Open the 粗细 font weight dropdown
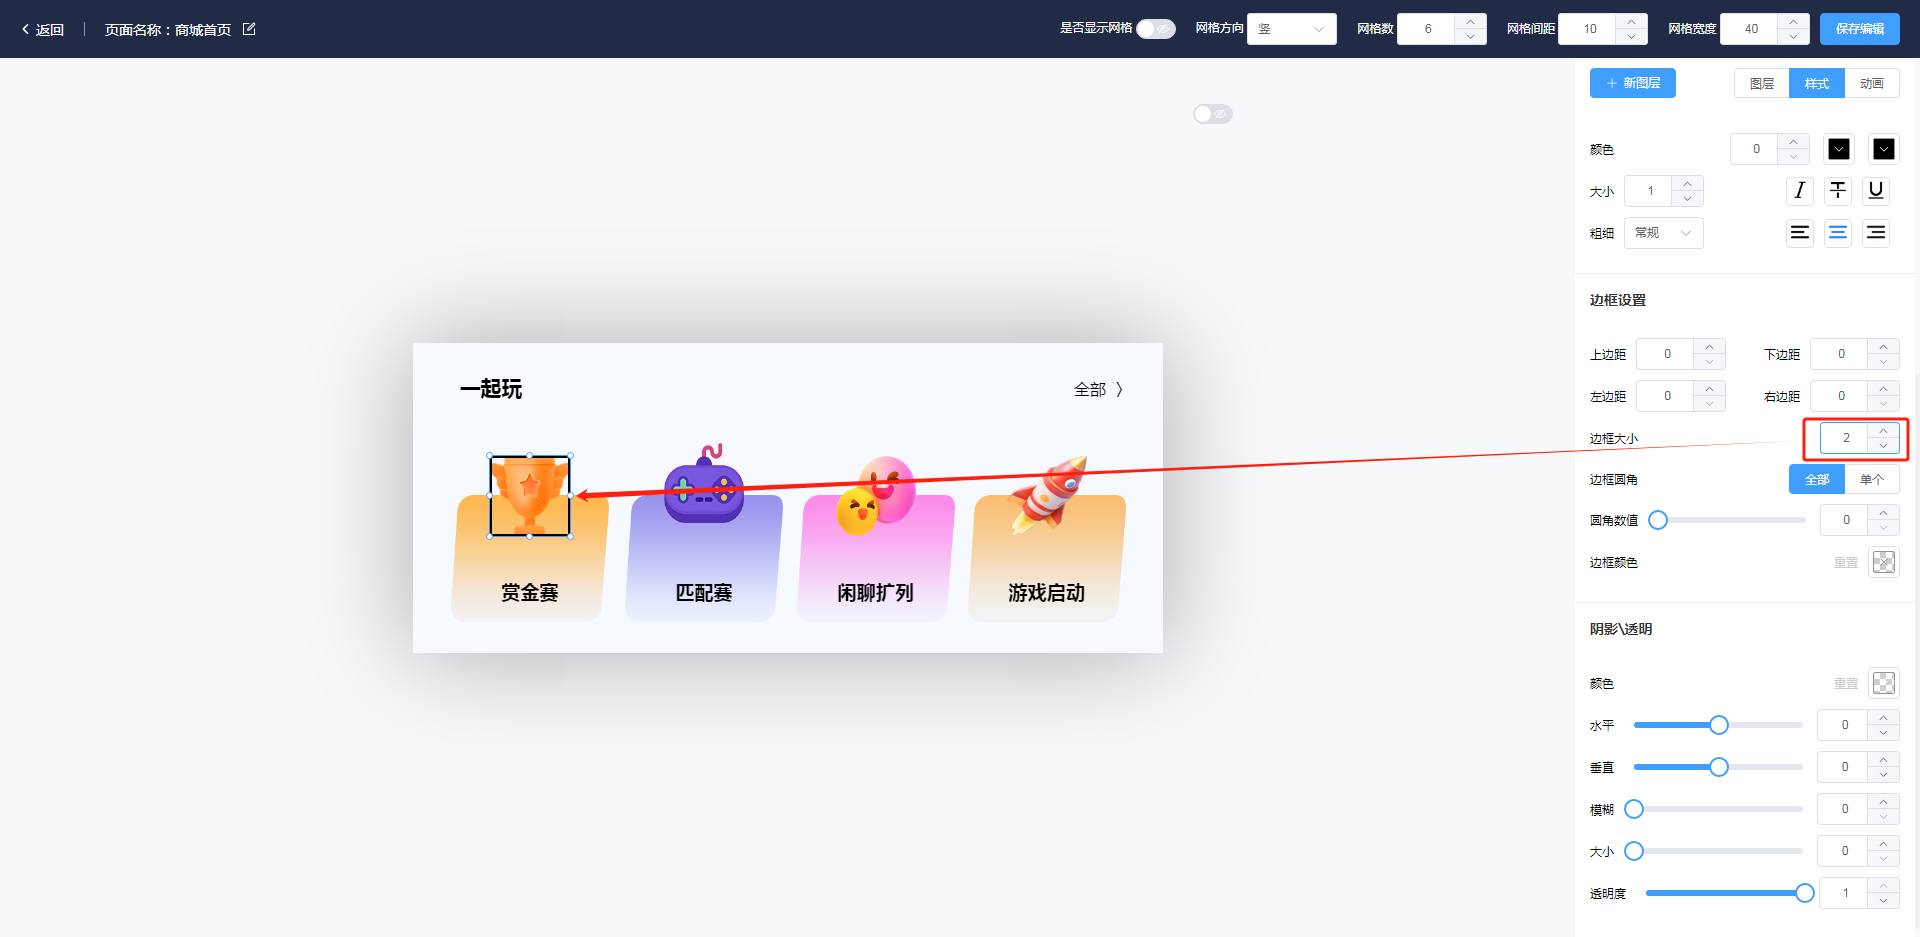Image resolution: width=1920 pixels, height=937 pixels. [x=1663, y=233]
